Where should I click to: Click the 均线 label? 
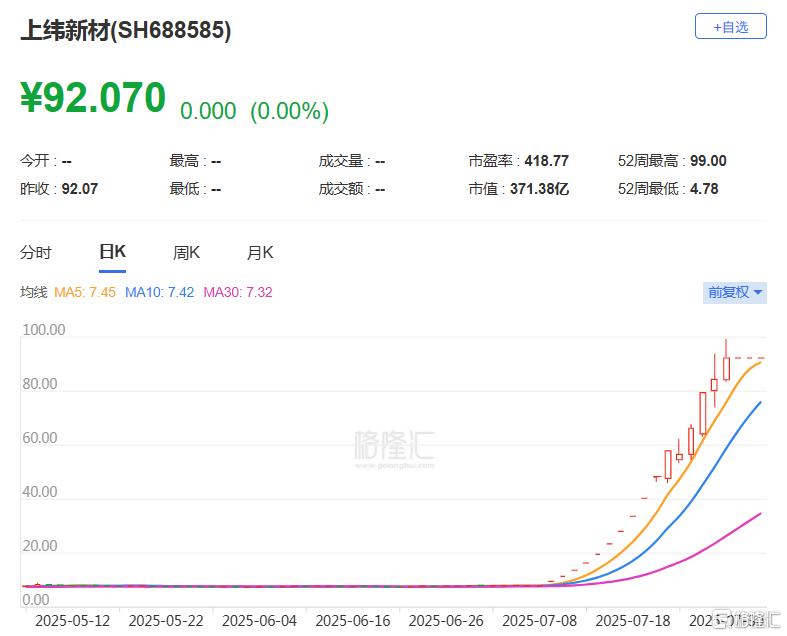(34, 292)
